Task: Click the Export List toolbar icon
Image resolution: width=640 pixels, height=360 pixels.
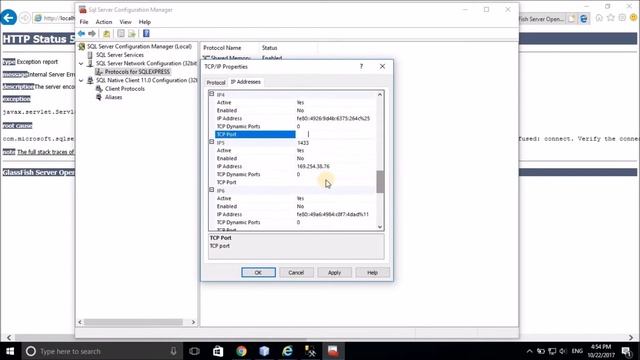Action: [132, 33]
